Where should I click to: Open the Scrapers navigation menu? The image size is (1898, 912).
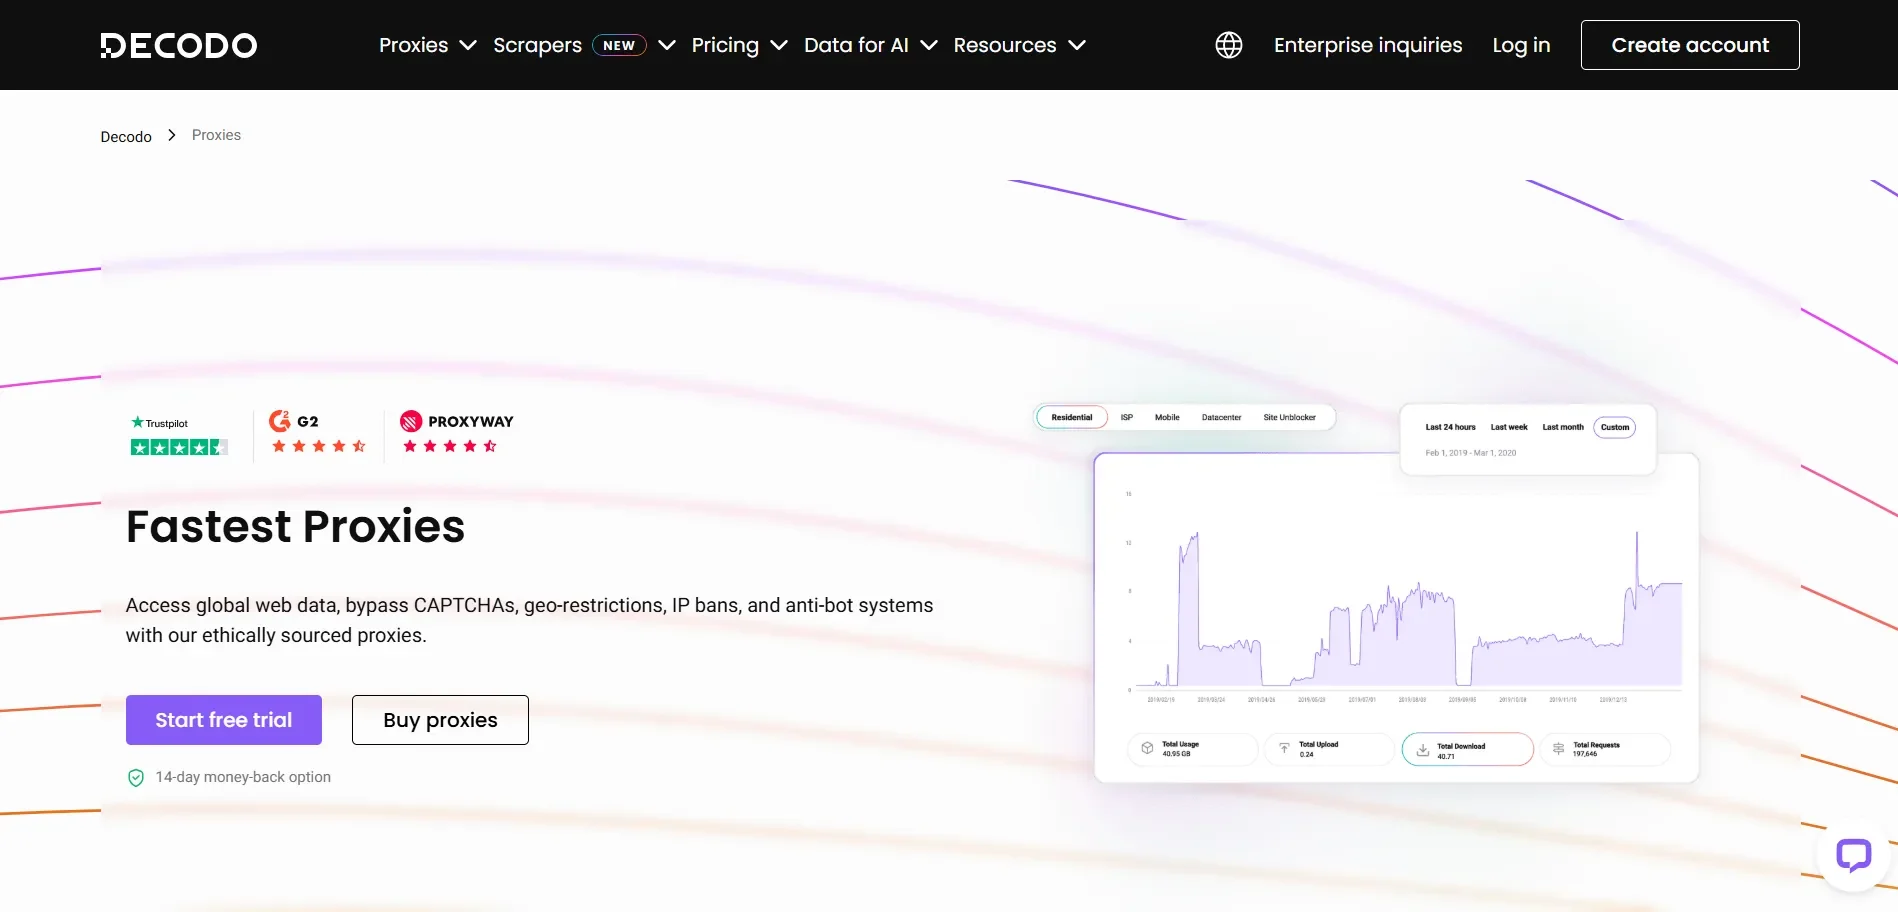tap(537, 45)
